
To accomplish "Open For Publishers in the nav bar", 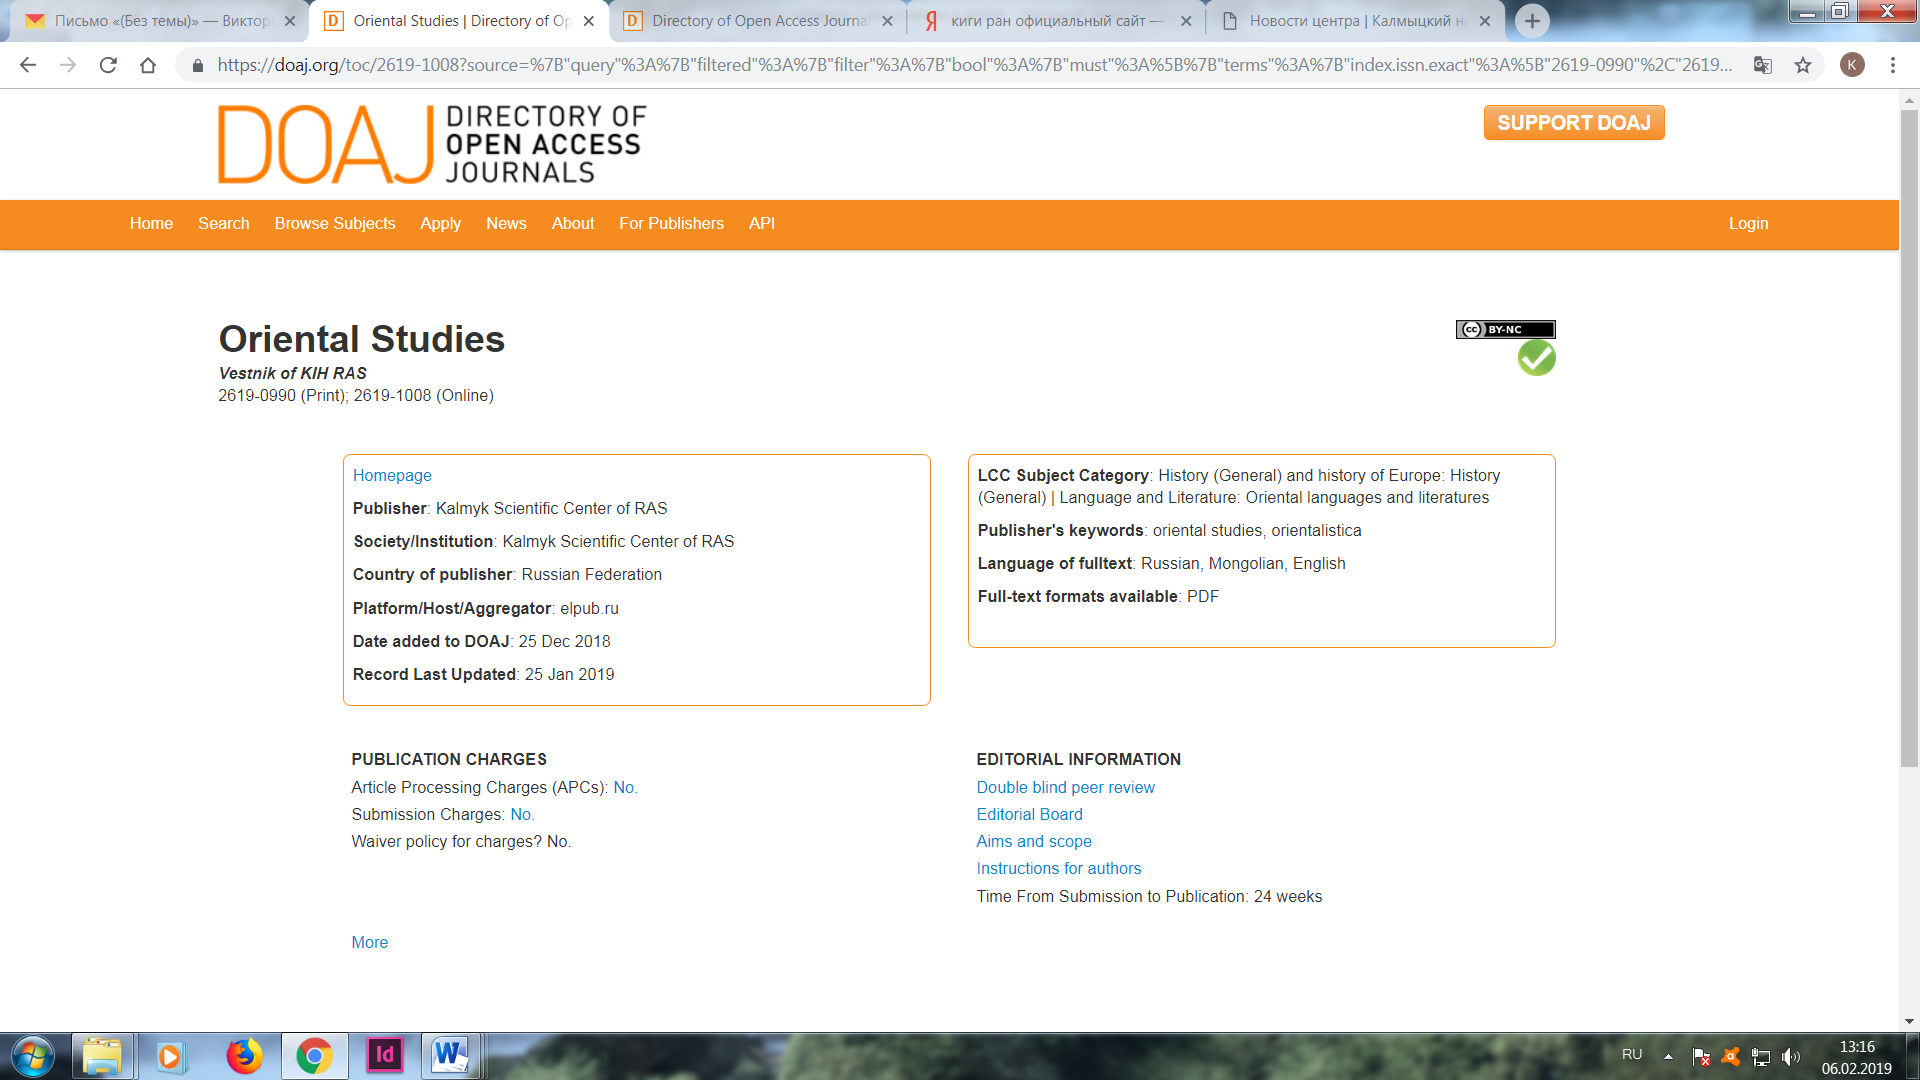I will click(x=671, y=223).
